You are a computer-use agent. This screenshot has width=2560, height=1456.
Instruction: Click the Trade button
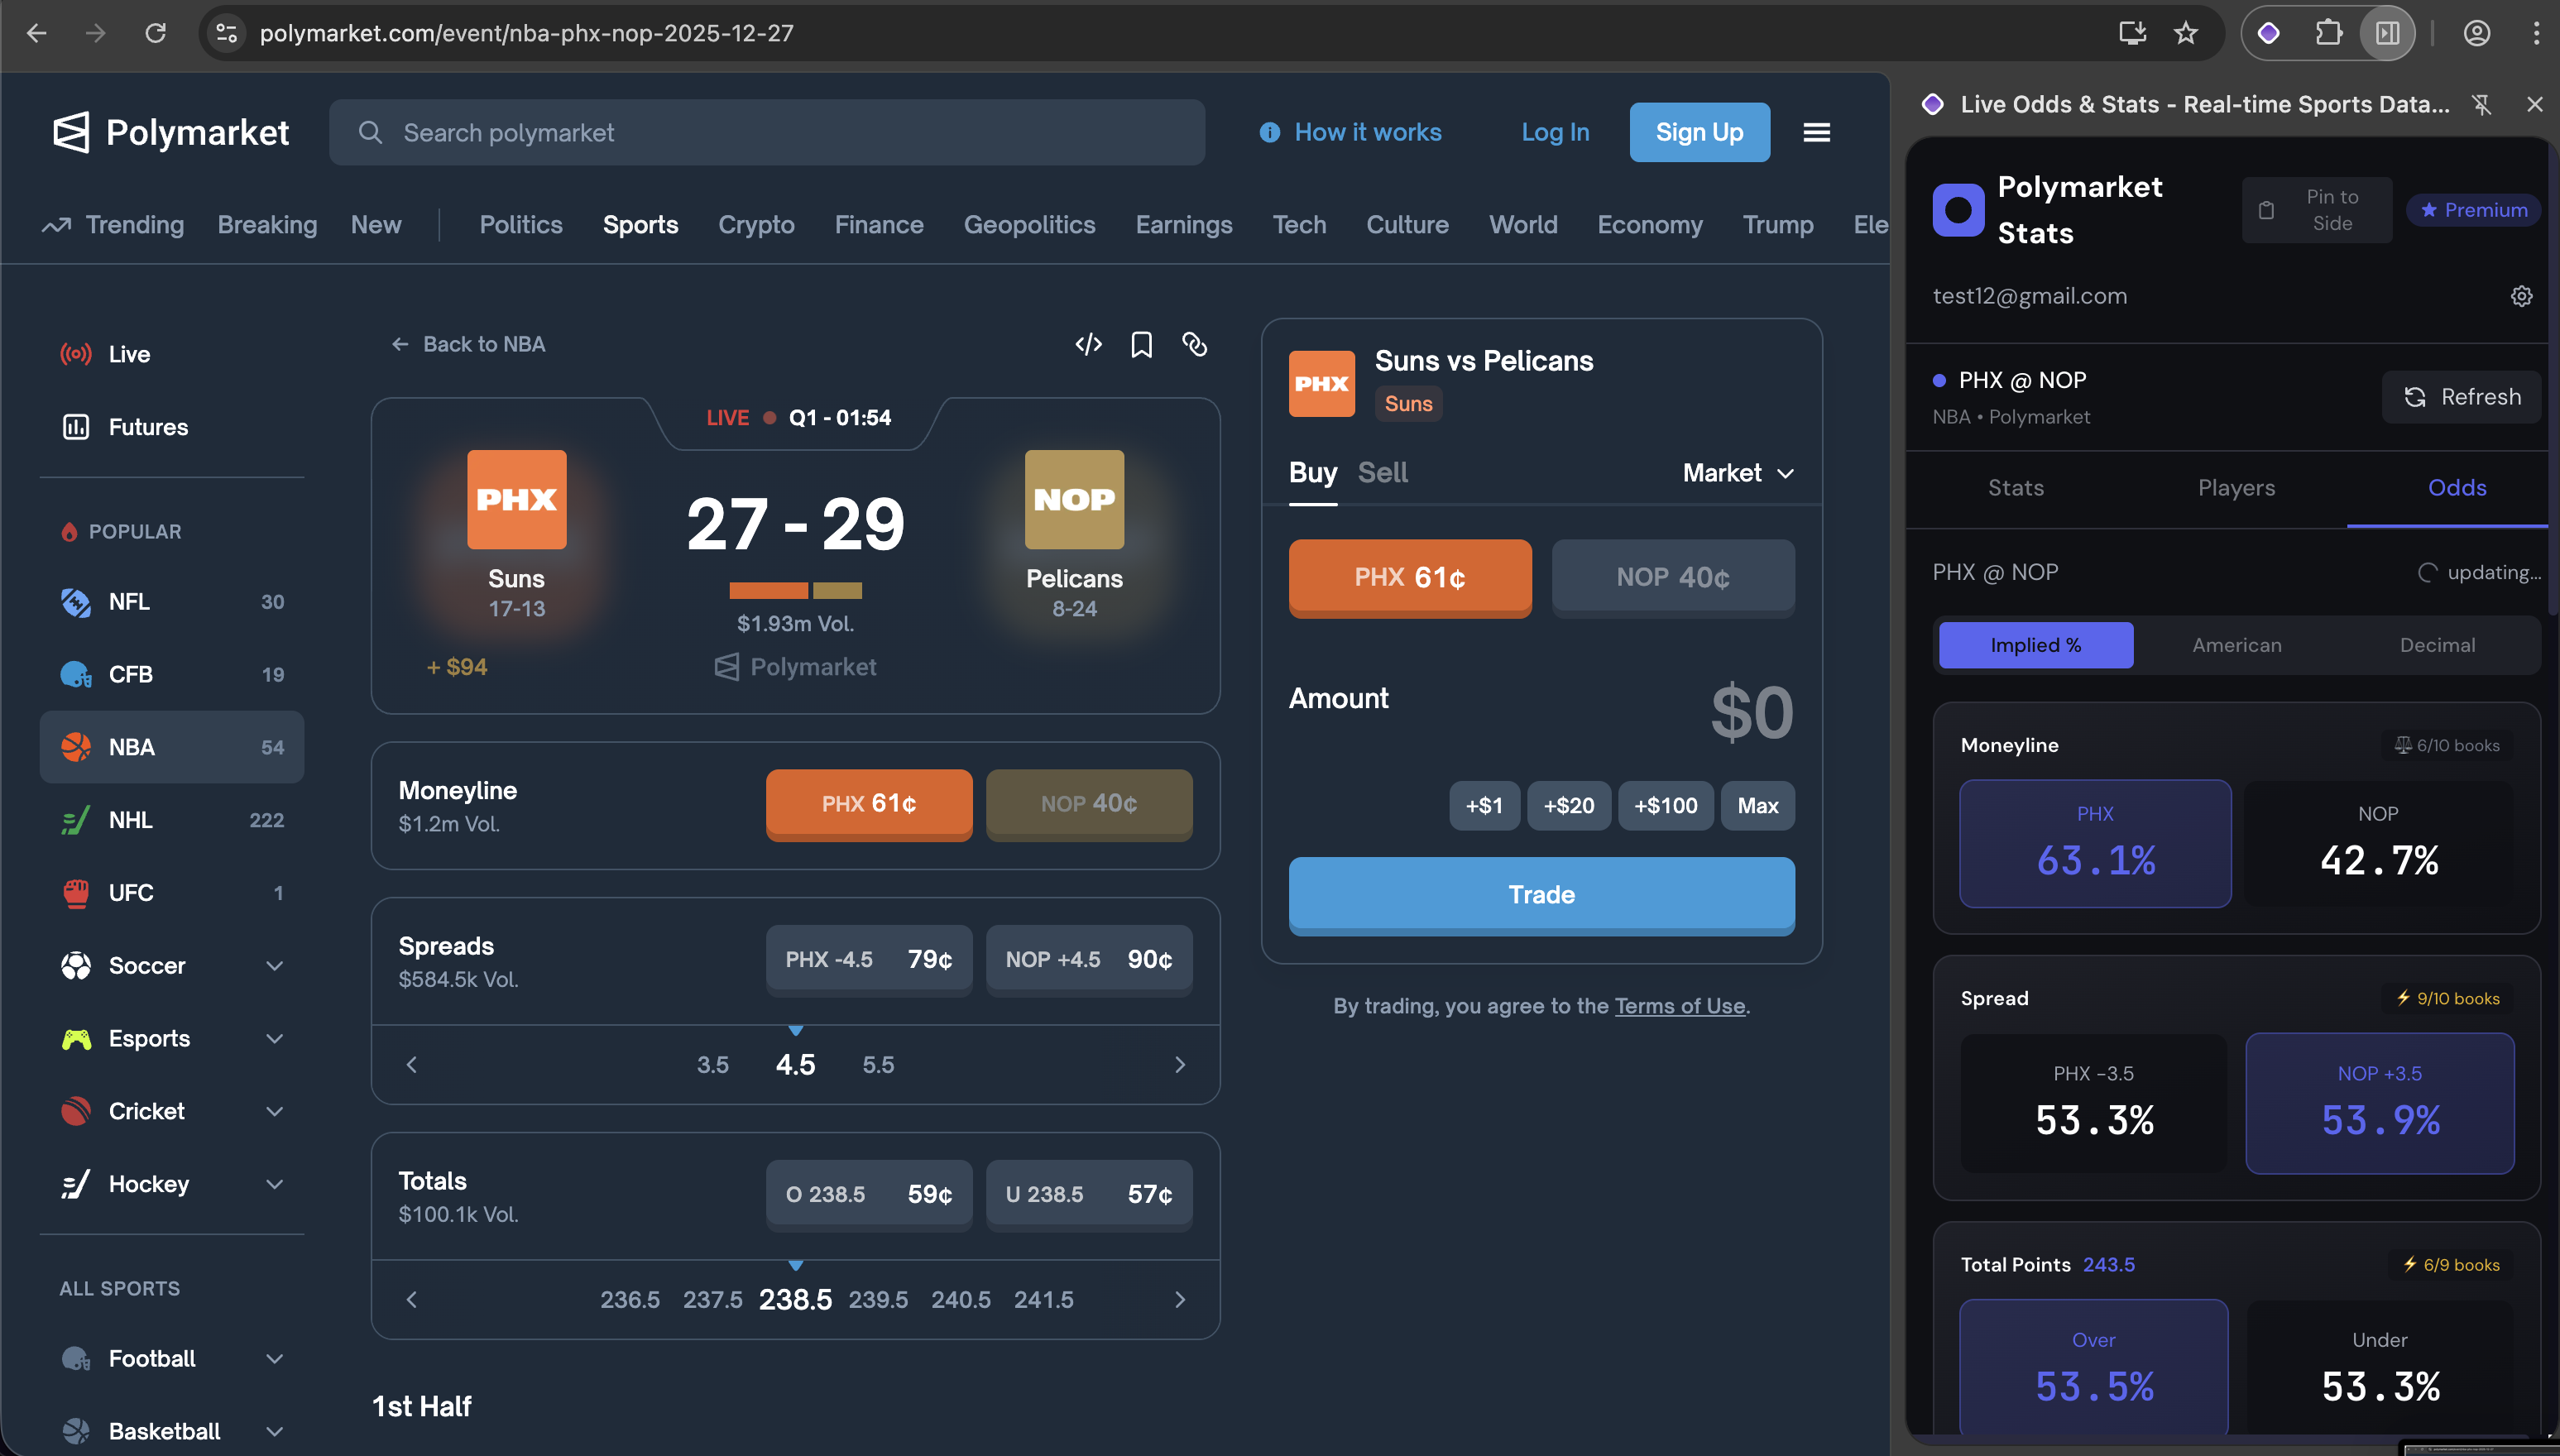pyautogui.click(x=1540, y=894)
